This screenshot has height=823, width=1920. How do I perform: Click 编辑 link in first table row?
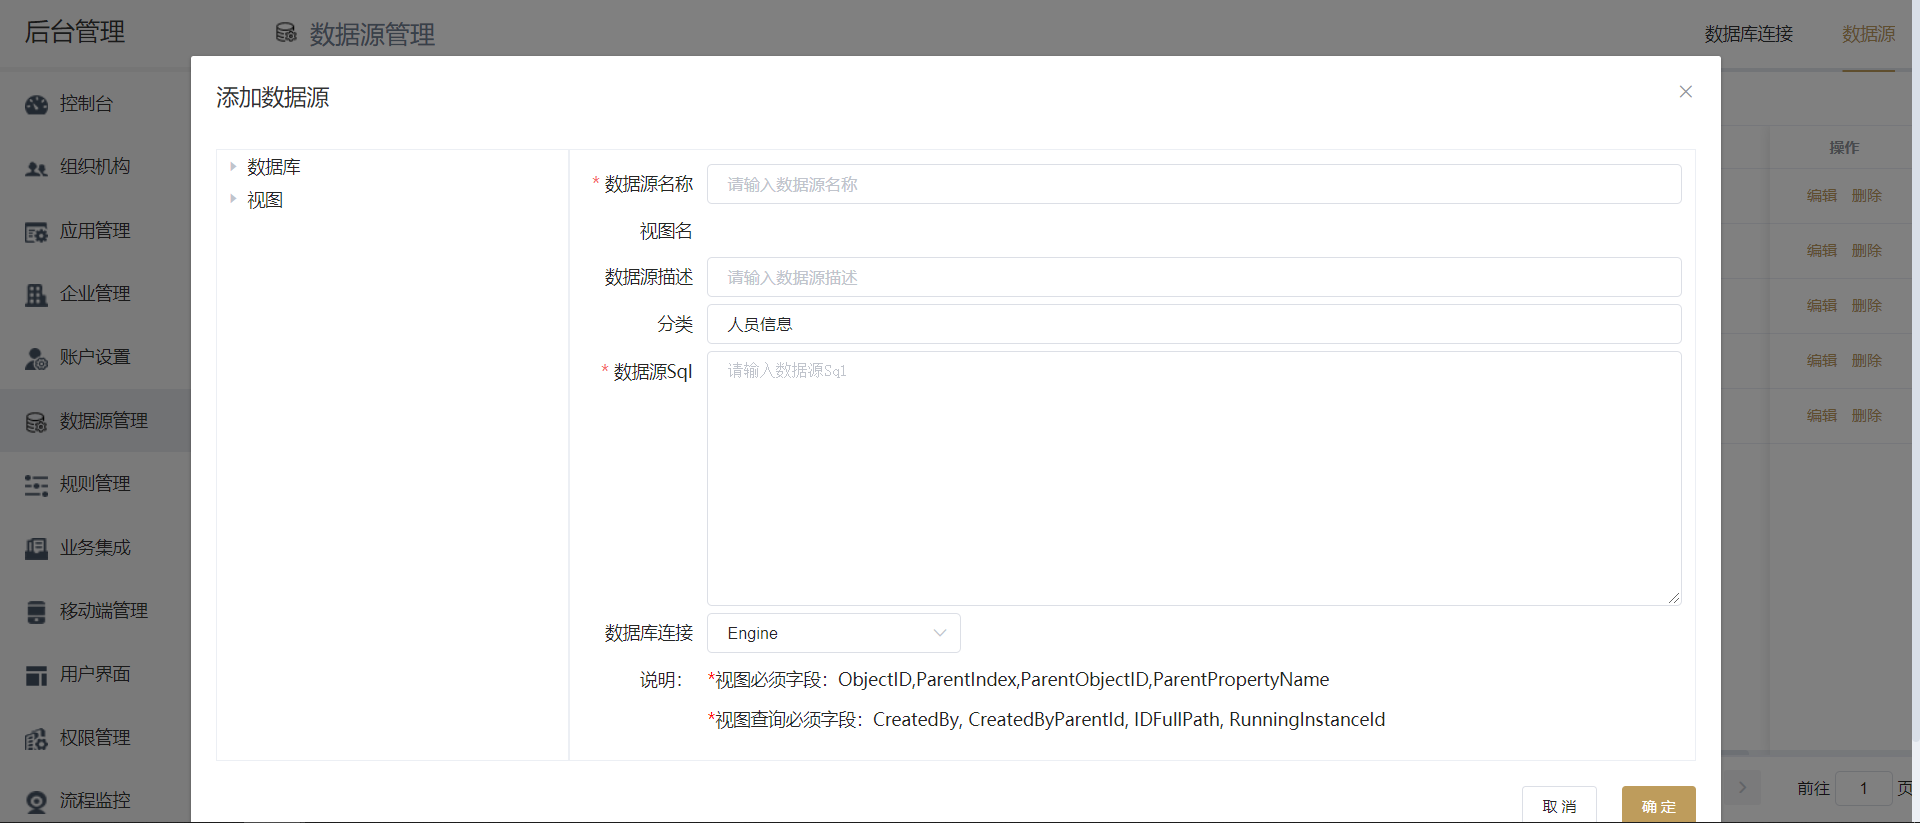tap(1822, 196)
